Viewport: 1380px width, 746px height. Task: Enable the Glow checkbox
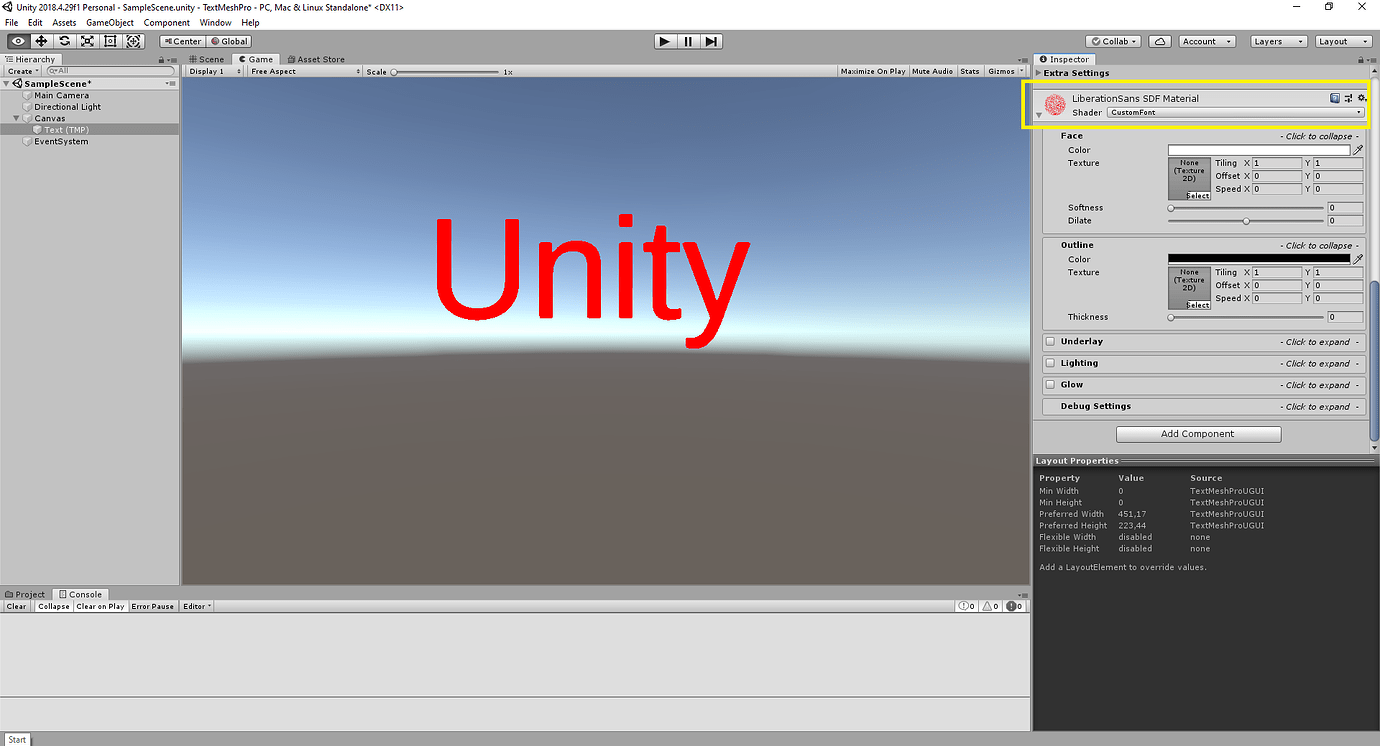click(x=1050, y=384)
